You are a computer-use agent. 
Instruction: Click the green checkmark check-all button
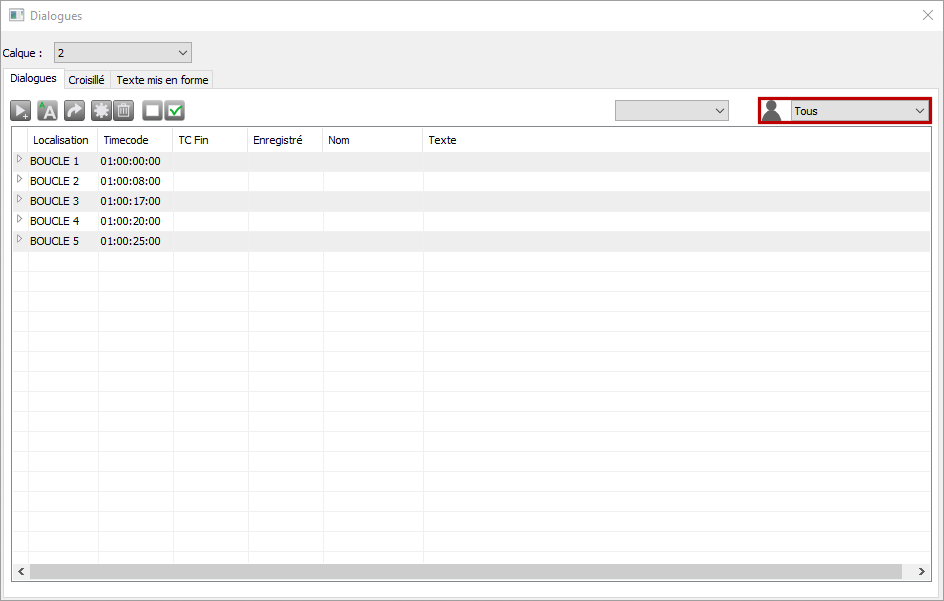pos(175,111)
